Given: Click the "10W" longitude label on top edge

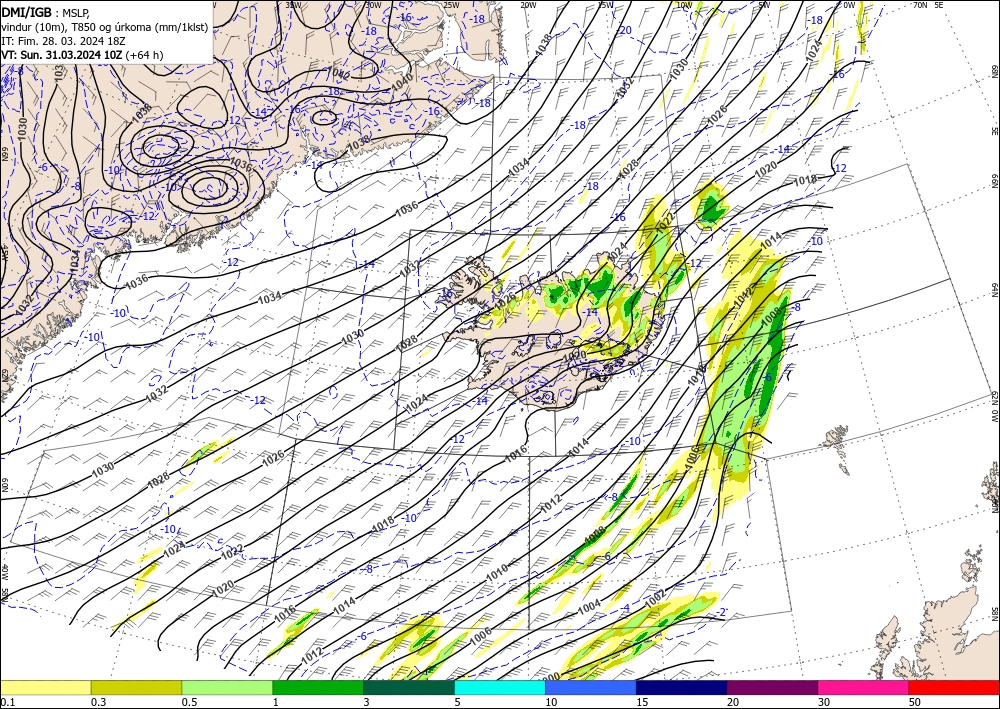Looking at the screenshot, I should click(684, 5).
